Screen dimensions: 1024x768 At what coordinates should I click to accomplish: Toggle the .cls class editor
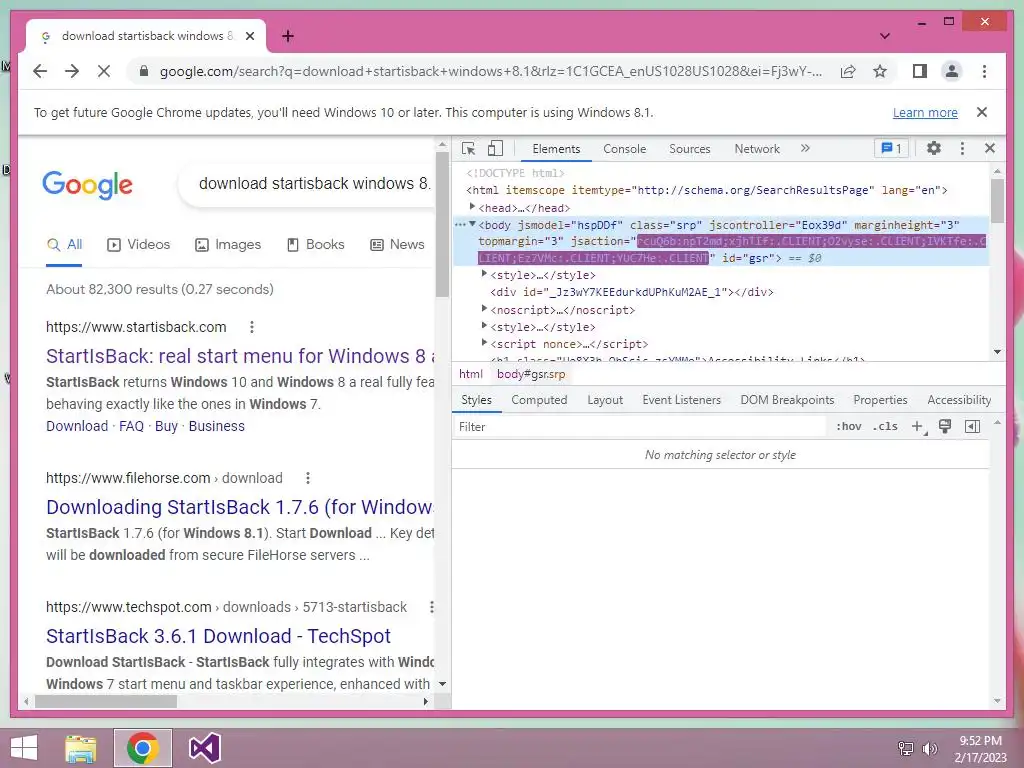(x=886, y=426)
